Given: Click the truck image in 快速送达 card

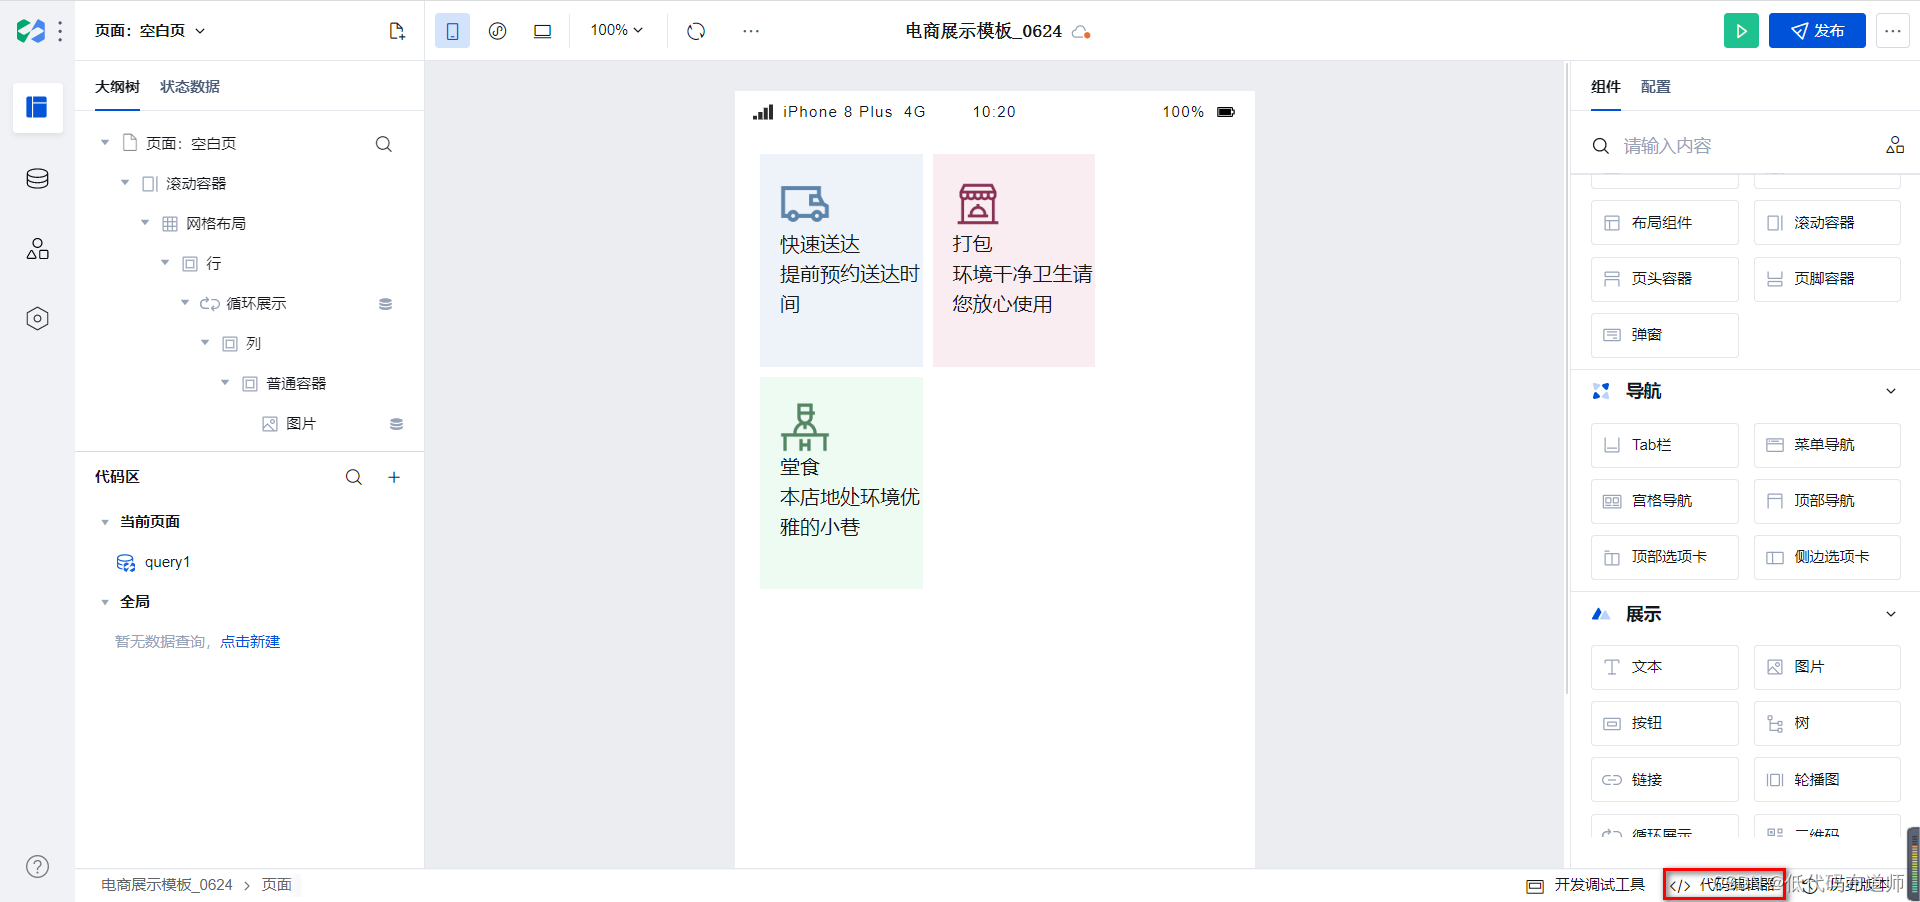Looking at the screenshot, I should [x=805, y=203].
